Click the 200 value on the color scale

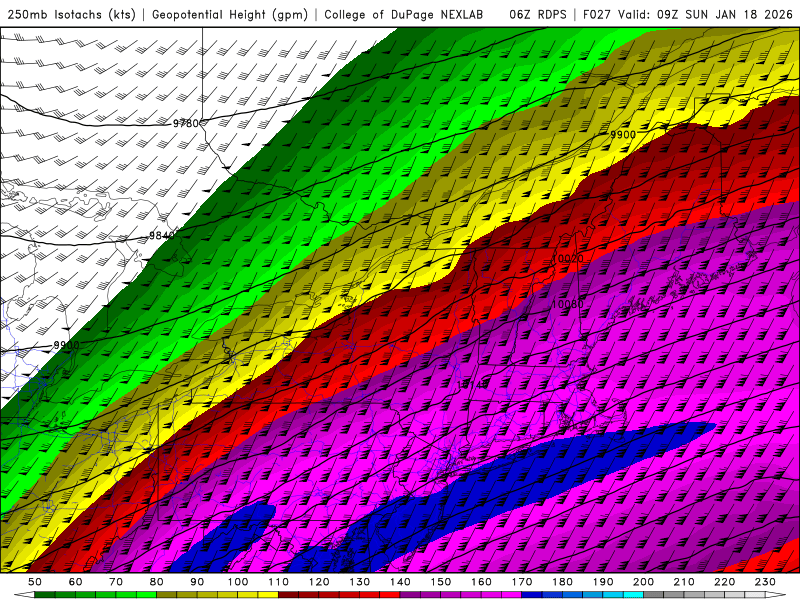pos(644,582)
